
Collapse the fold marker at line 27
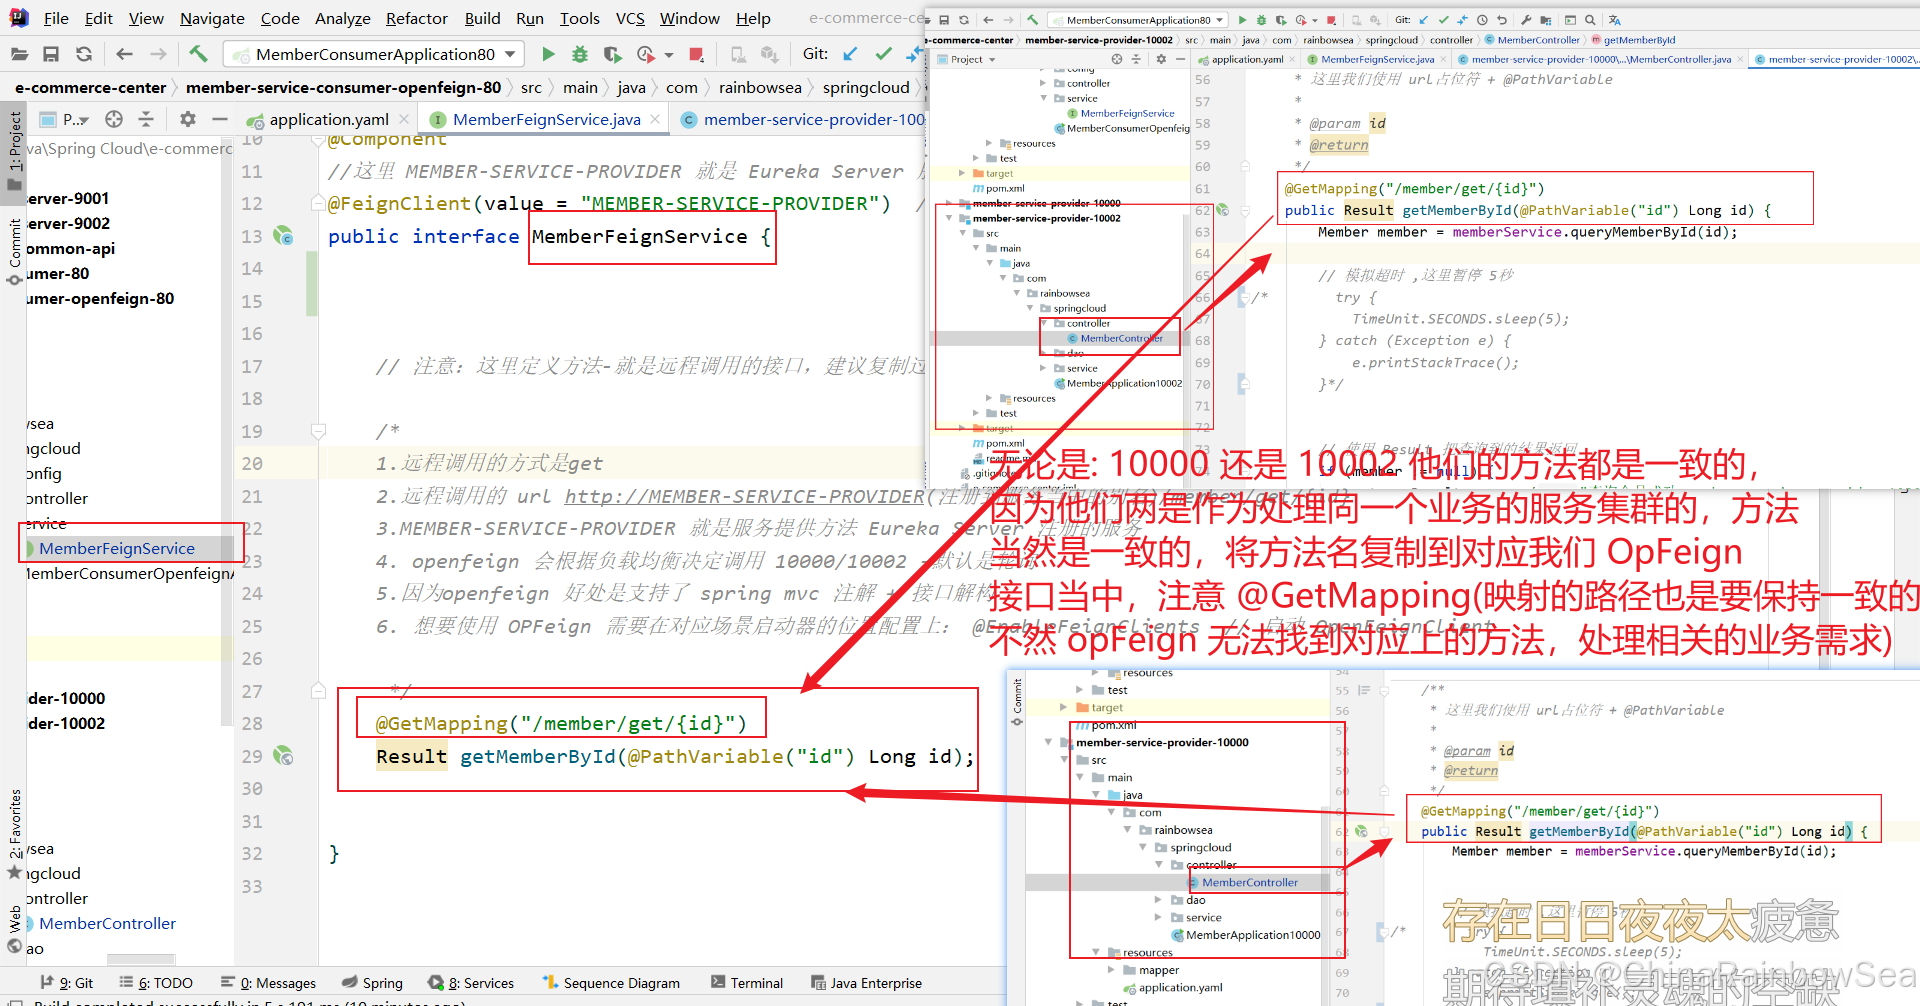click(x=318, y=691)
